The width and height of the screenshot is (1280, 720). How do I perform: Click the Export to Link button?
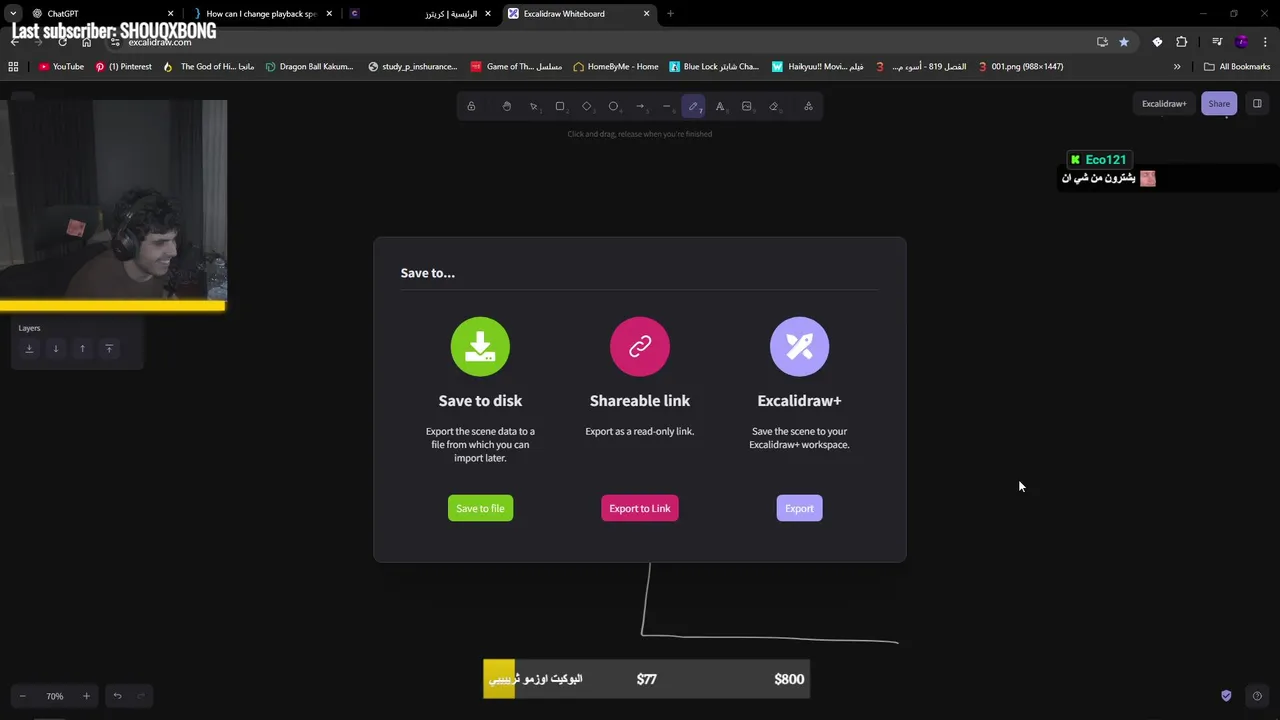point(640,508)
